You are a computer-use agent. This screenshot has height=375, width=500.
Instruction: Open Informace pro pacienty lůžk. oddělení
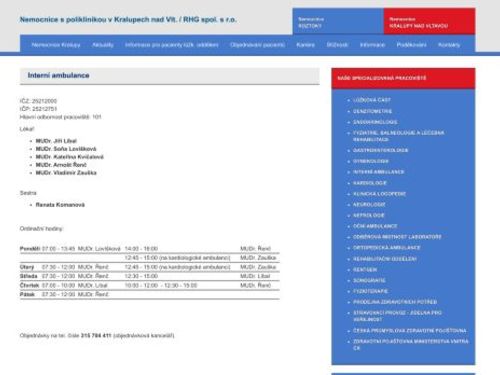172,45
